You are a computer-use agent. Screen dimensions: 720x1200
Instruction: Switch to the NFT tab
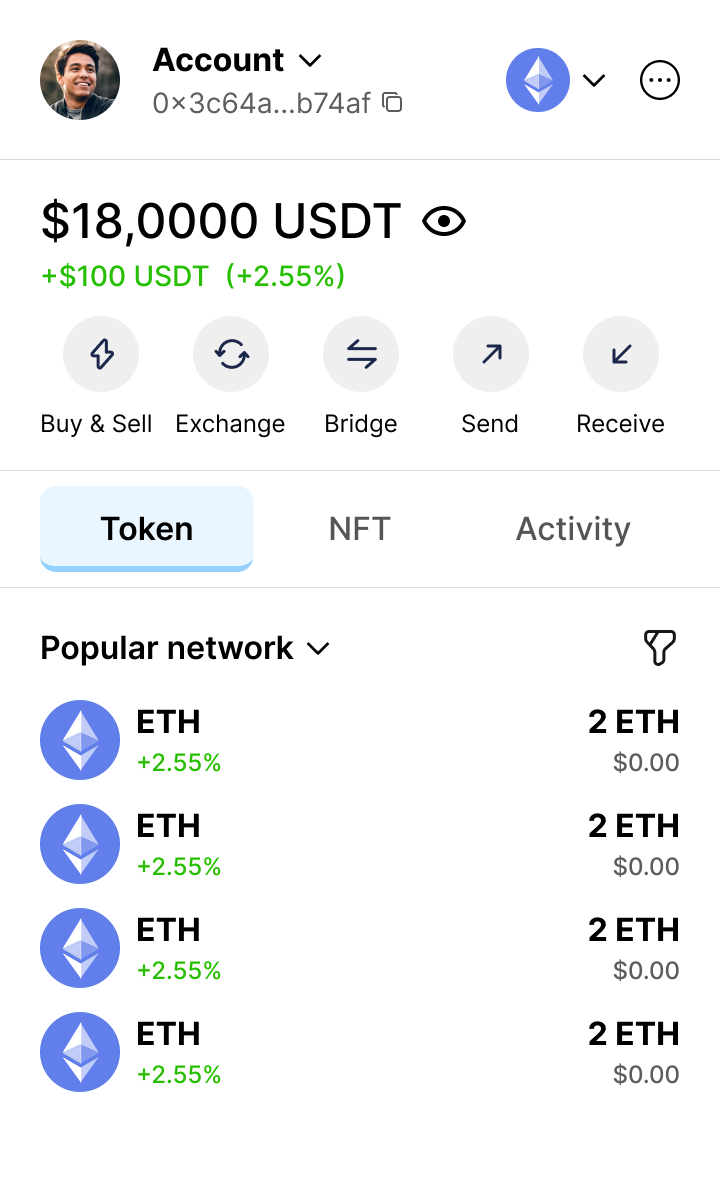click(360, 528)
